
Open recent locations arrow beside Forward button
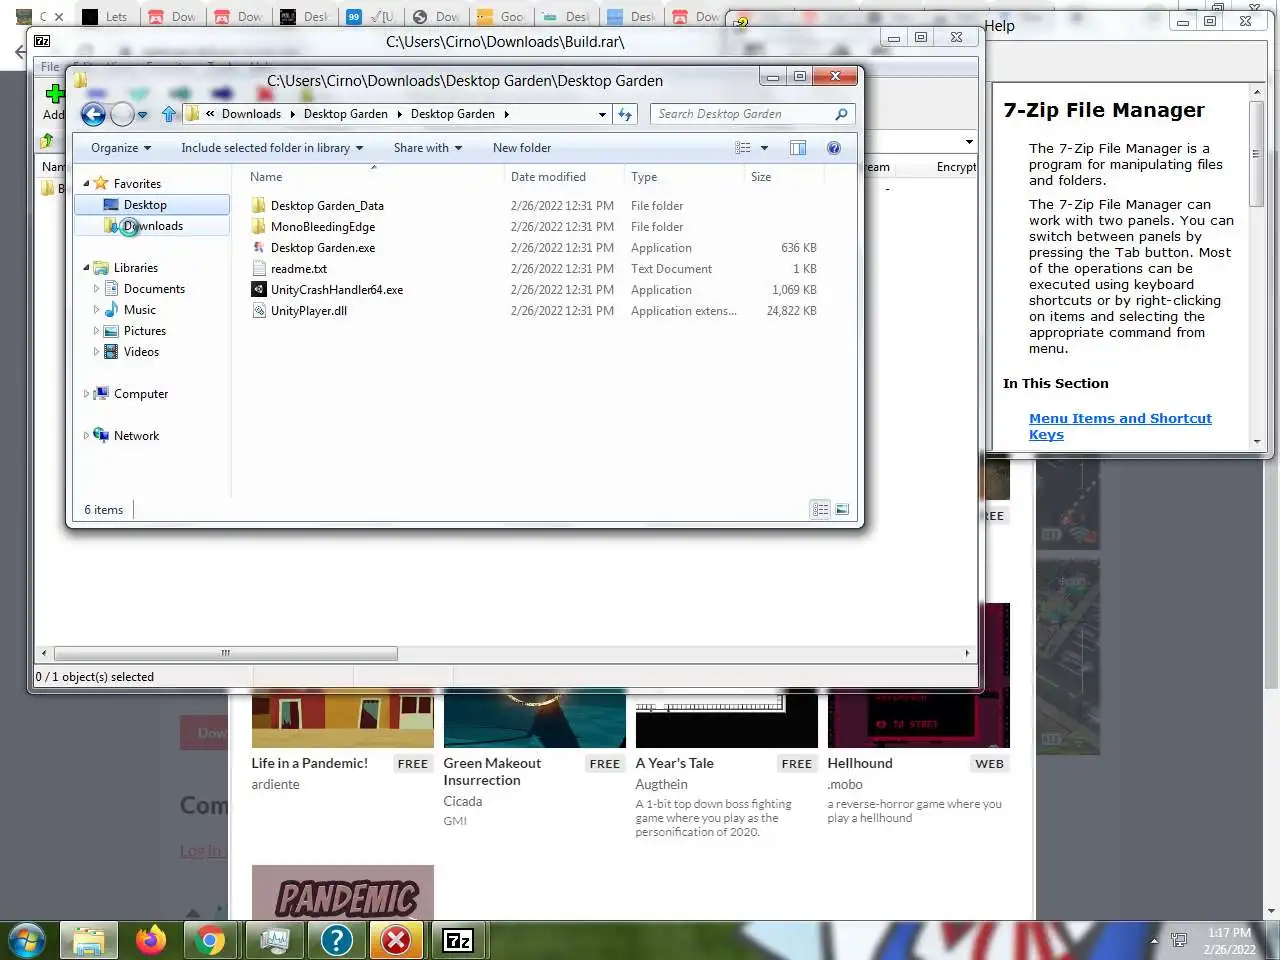(x=143, y=115)
